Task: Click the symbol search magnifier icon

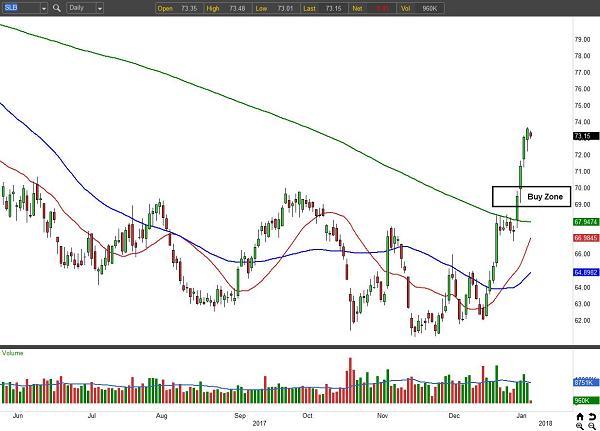Action: [59, 9]
